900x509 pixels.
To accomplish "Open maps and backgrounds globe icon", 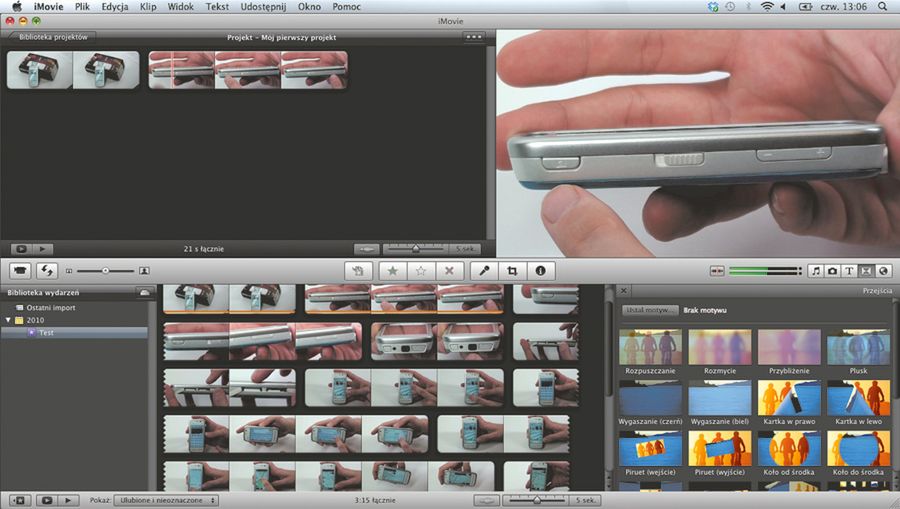I will click(x=883, y=271).
